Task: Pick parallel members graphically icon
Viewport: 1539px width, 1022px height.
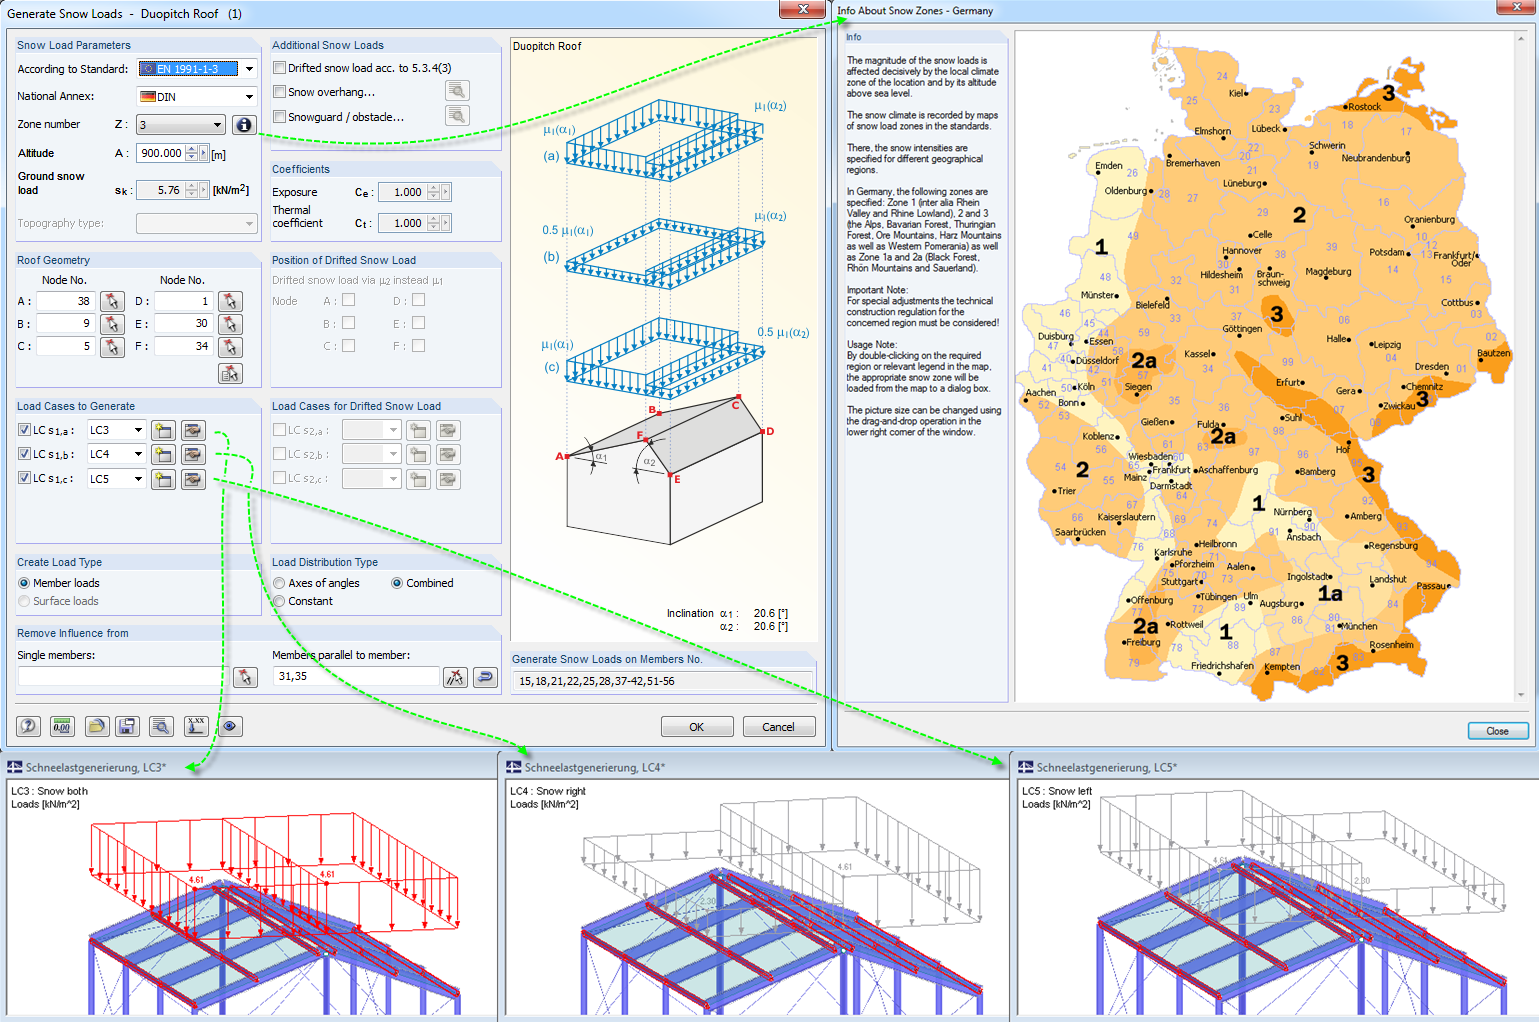Action: tap(455, 677)
